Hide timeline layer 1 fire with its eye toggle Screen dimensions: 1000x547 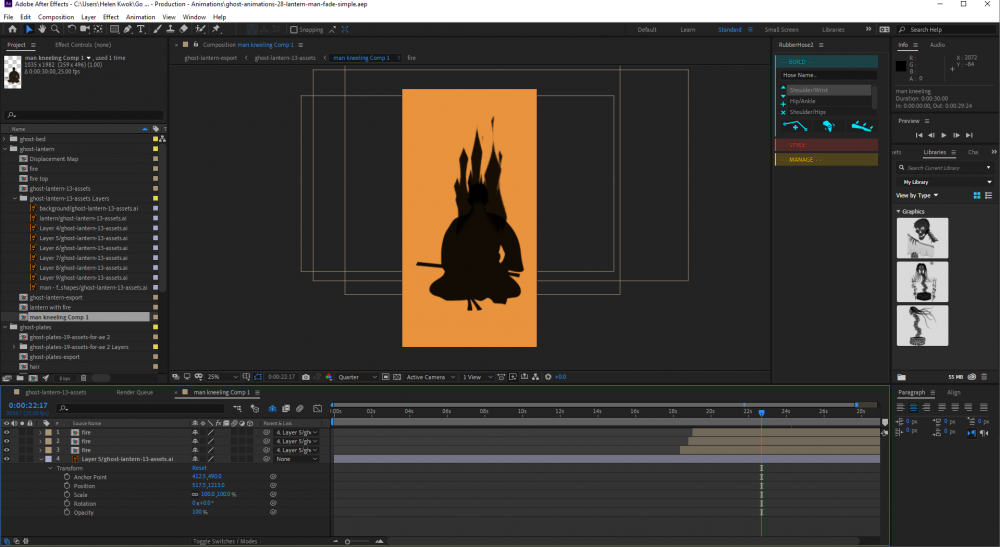pos(7,432)
